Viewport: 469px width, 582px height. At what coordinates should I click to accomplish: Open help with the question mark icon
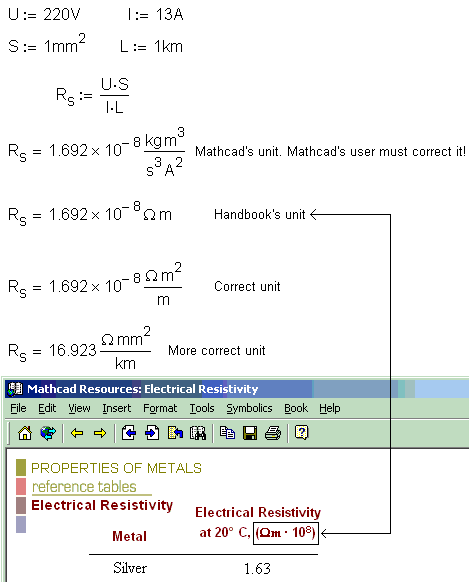(301, 433)
